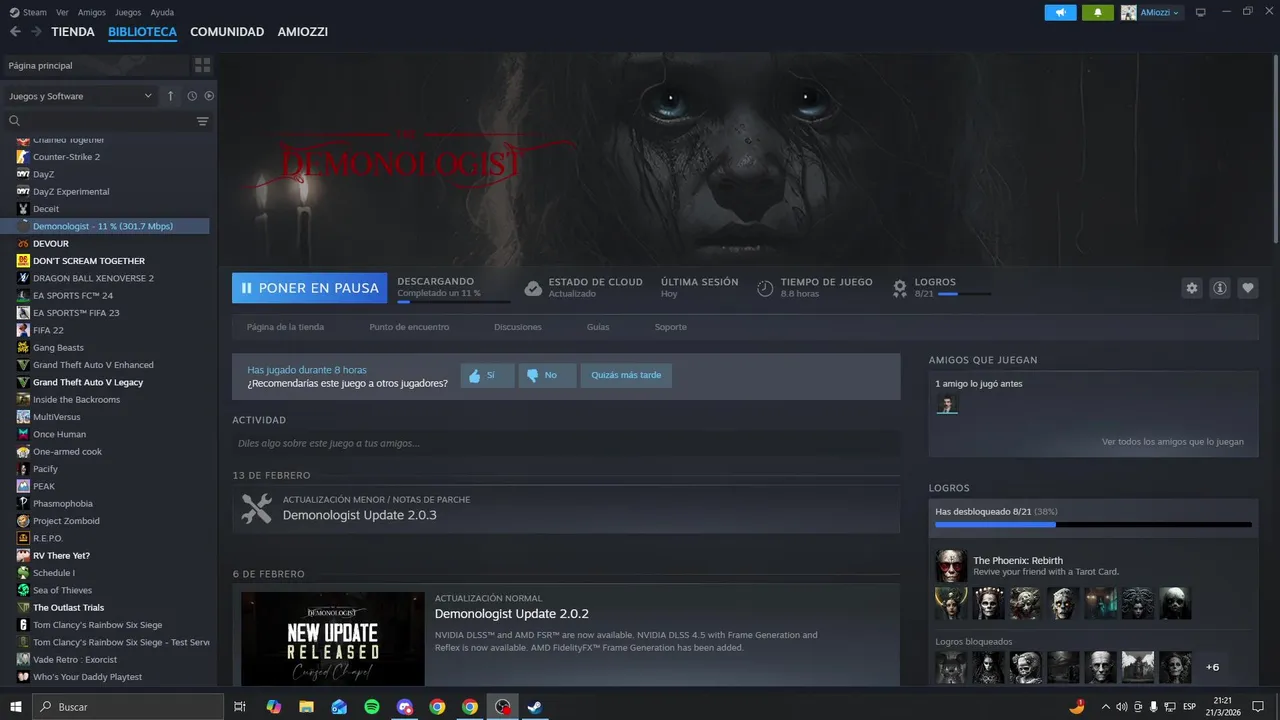
Task: Open the Juegos menu
Action: tap(128, 12)
